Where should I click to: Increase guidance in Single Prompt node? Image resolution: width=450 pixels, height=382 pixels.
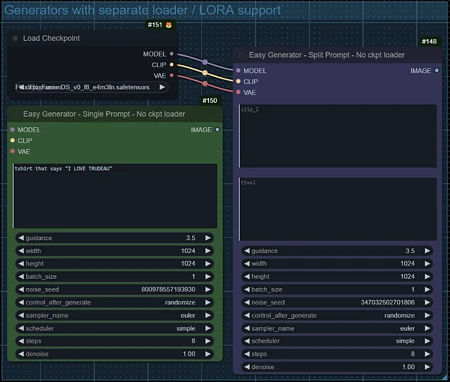(x=208, y=238)
